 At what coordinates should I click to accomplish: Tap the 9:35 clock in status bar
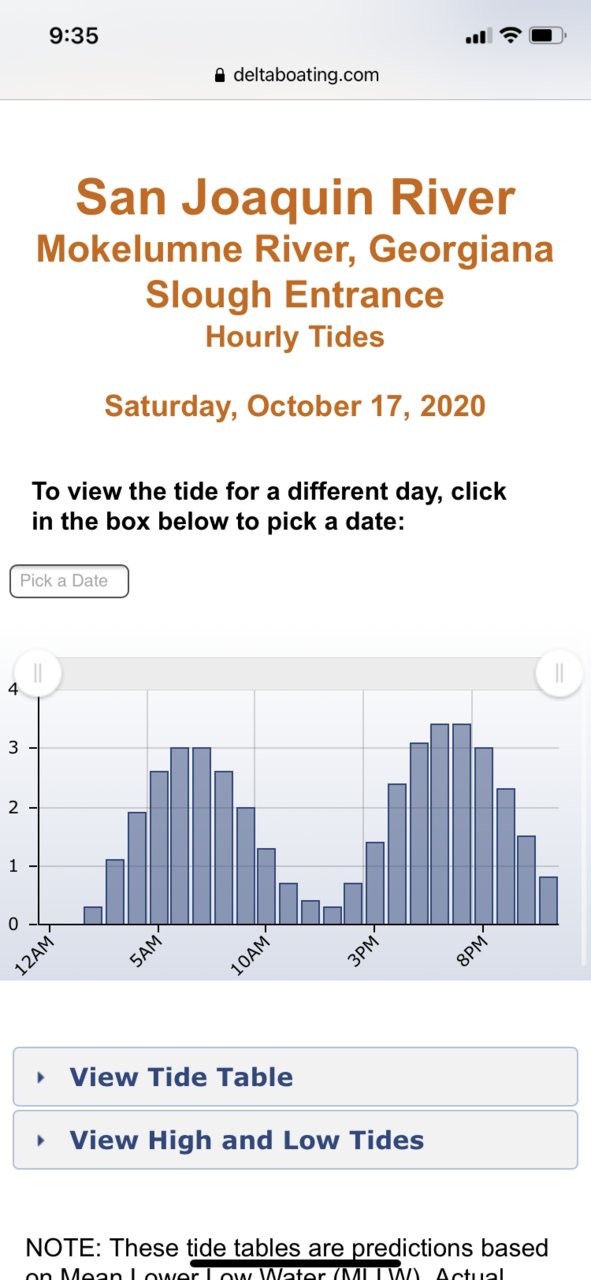[74, 36]
